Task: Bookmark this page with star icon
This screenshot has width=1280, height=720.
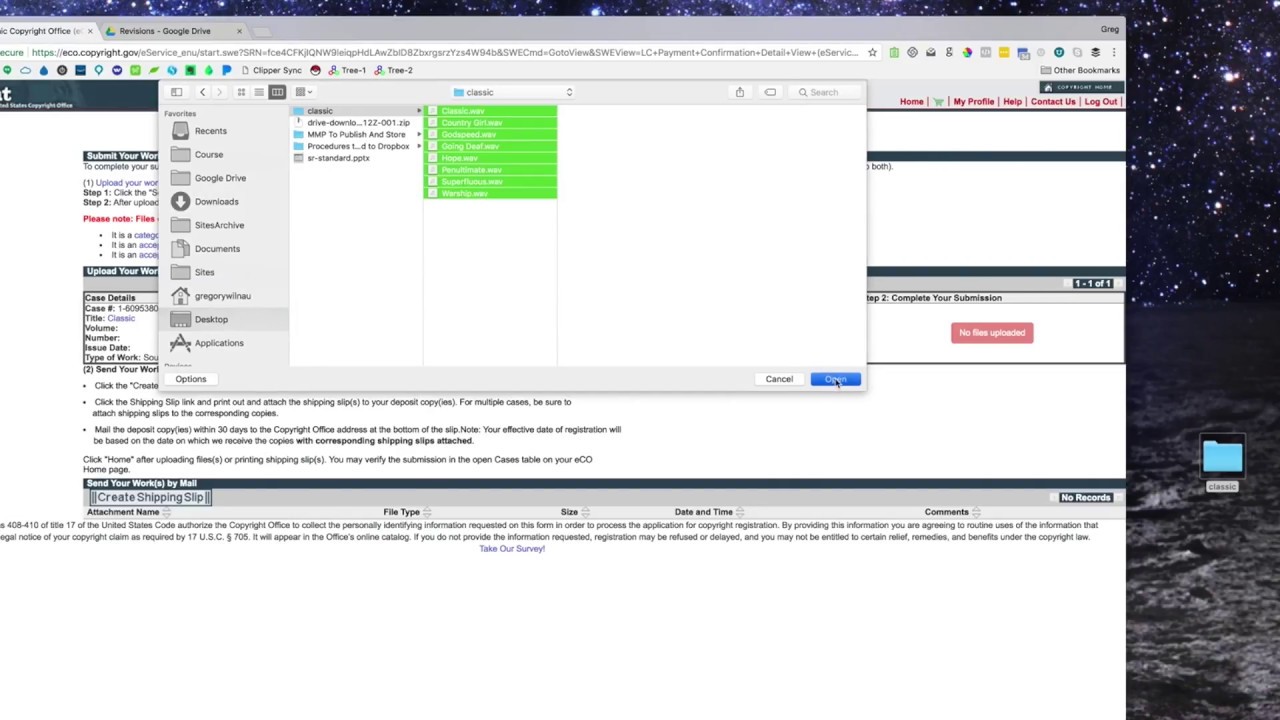Action: (x=872, y=52)
